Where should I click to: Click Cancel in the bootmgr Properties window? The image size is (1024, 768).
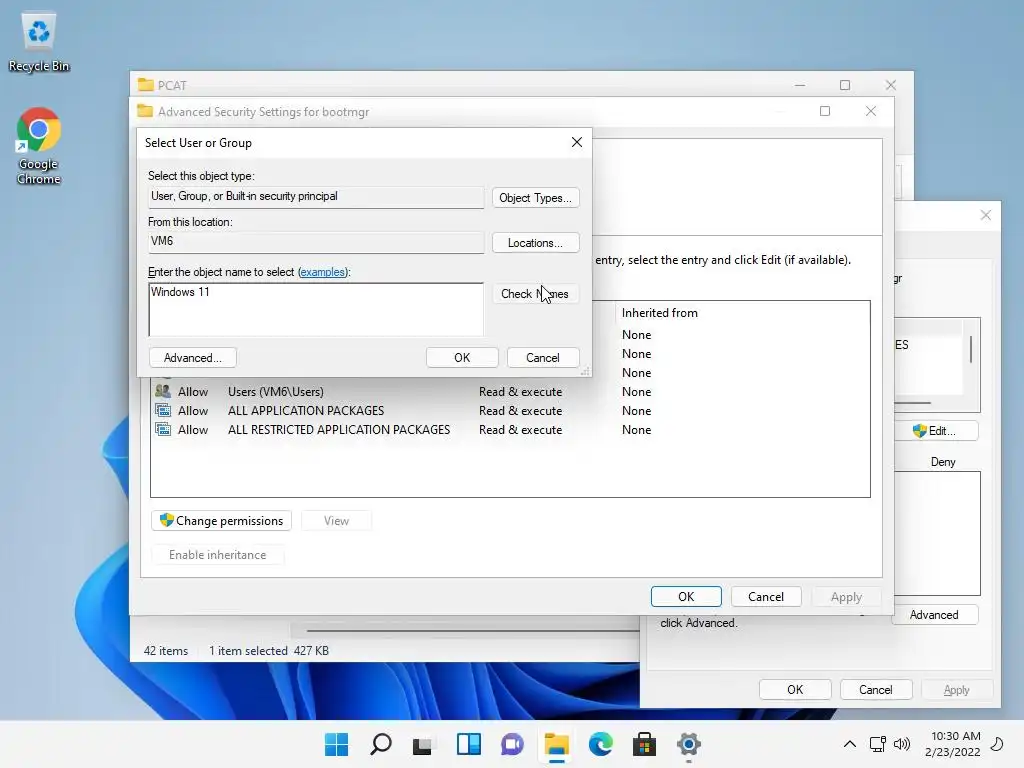click(876, 690)
